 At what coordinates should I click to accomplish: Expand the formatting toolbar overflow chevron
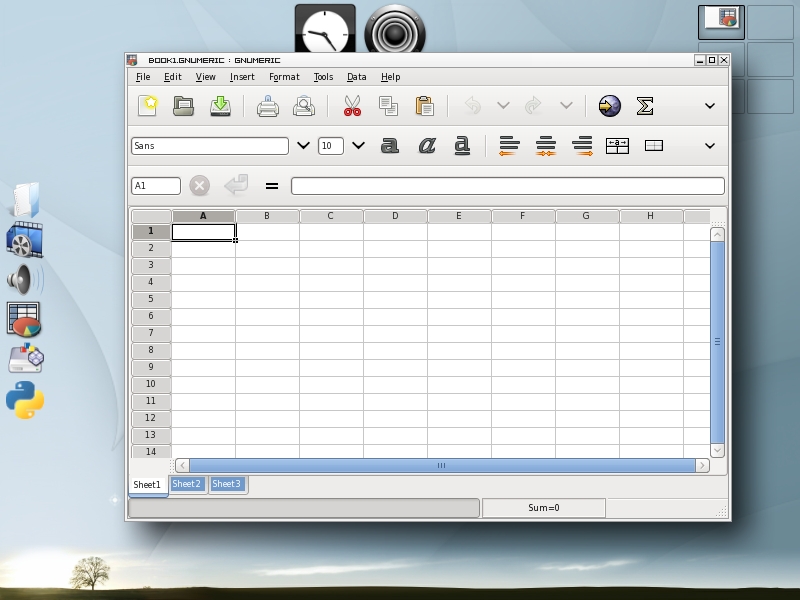[x=710, y=146]
